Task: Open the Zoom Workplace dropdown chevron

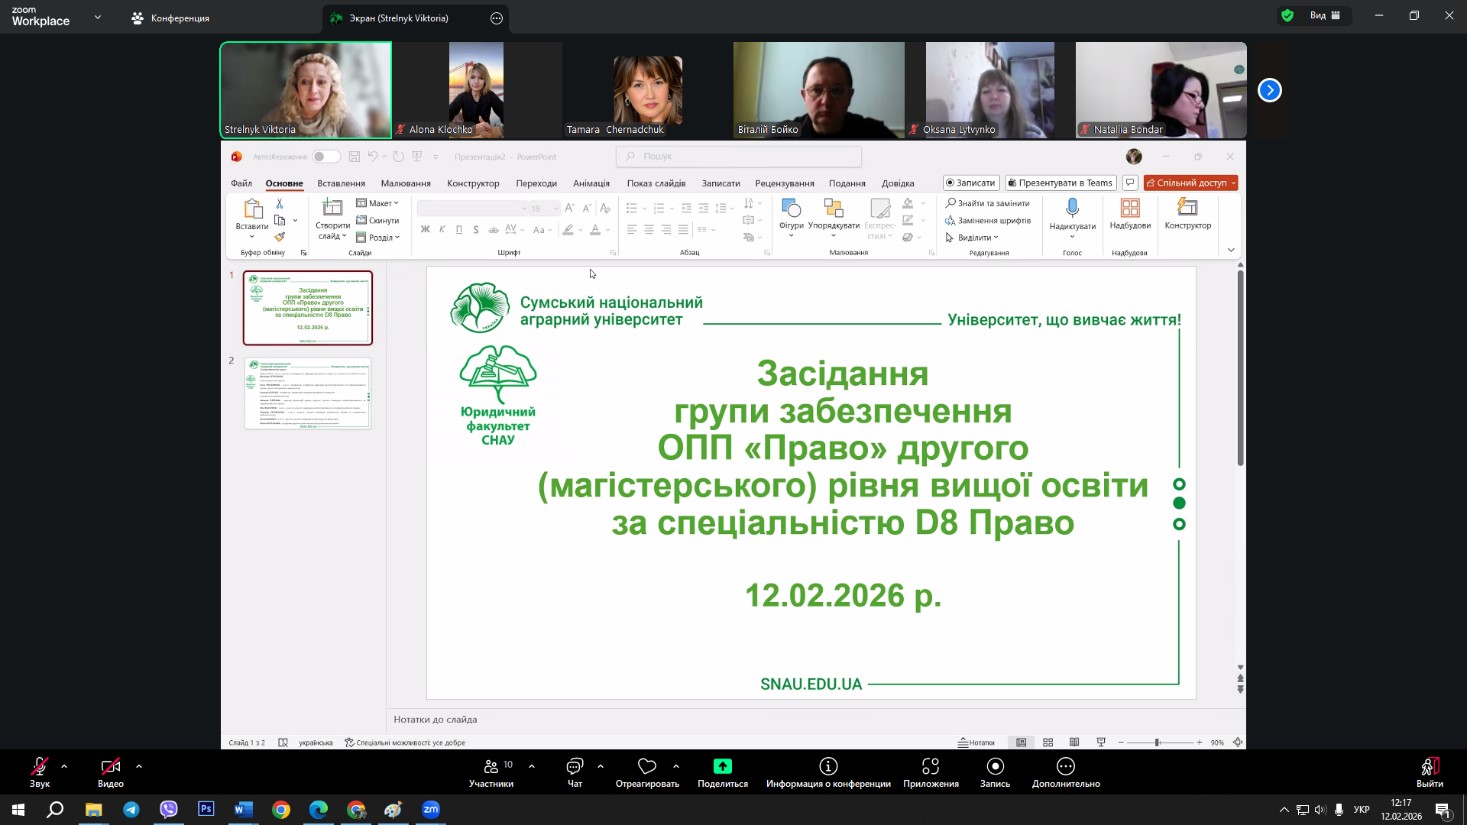Action: [97, 18]
